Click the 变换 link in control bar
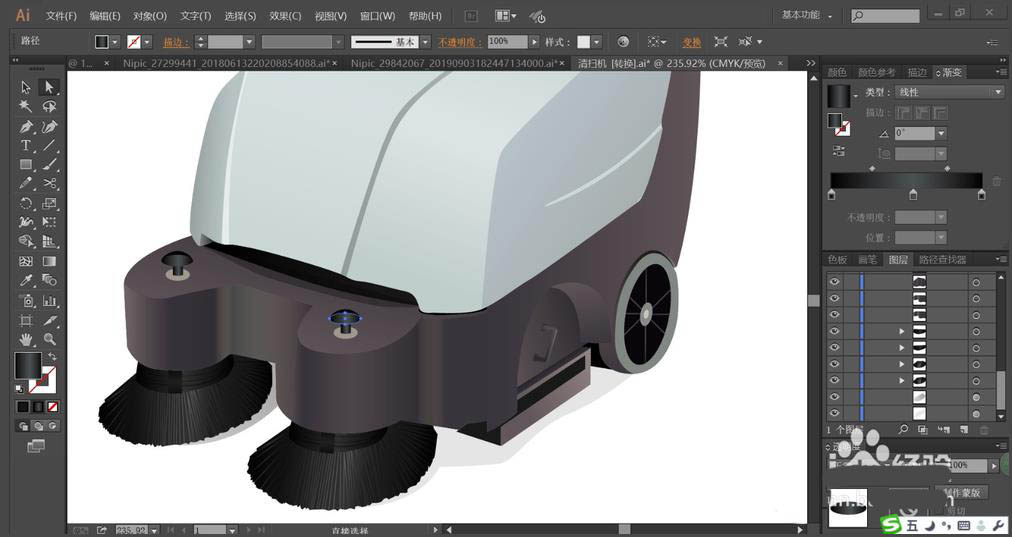Viewport: 1012px width, 537px height. [692, 42]
